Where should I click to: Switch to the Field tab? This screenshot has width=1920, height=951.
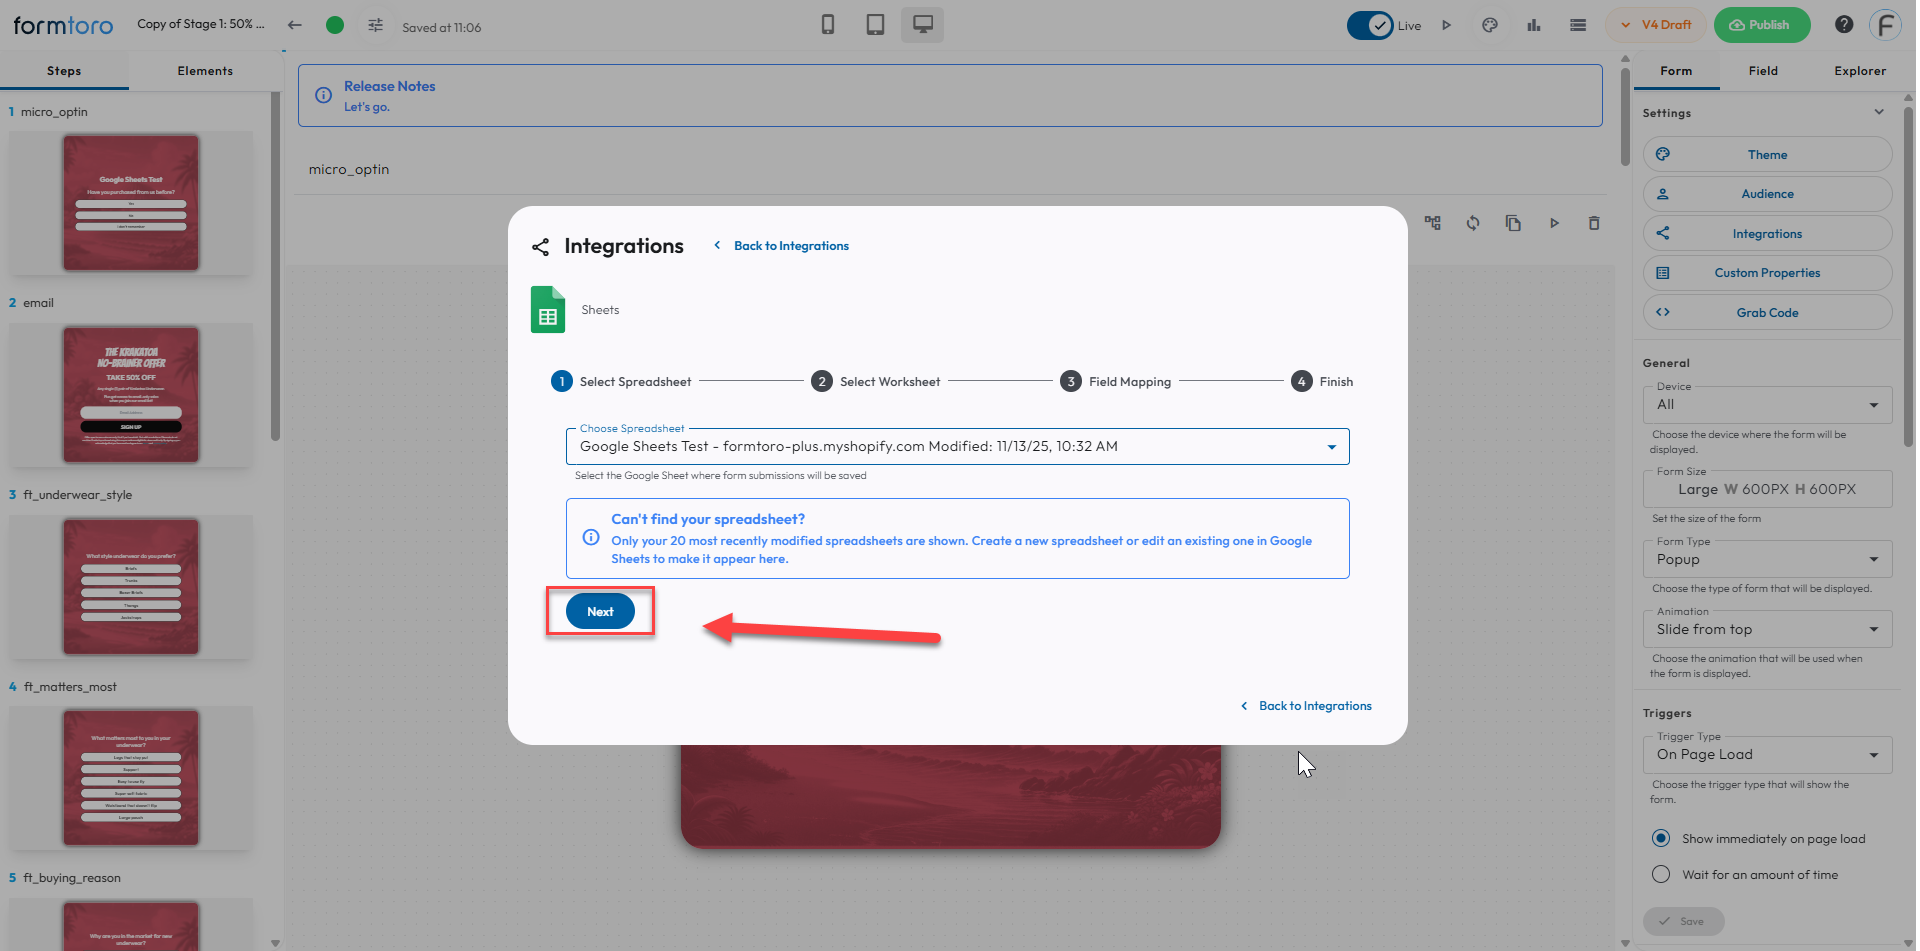pos(1763,71)
